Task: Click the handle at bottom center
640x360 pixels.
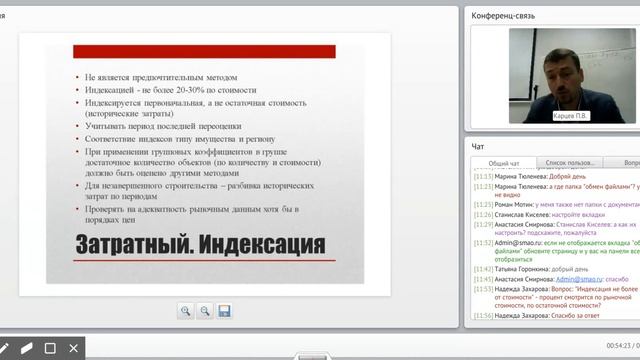Action: tap(312, 357)
